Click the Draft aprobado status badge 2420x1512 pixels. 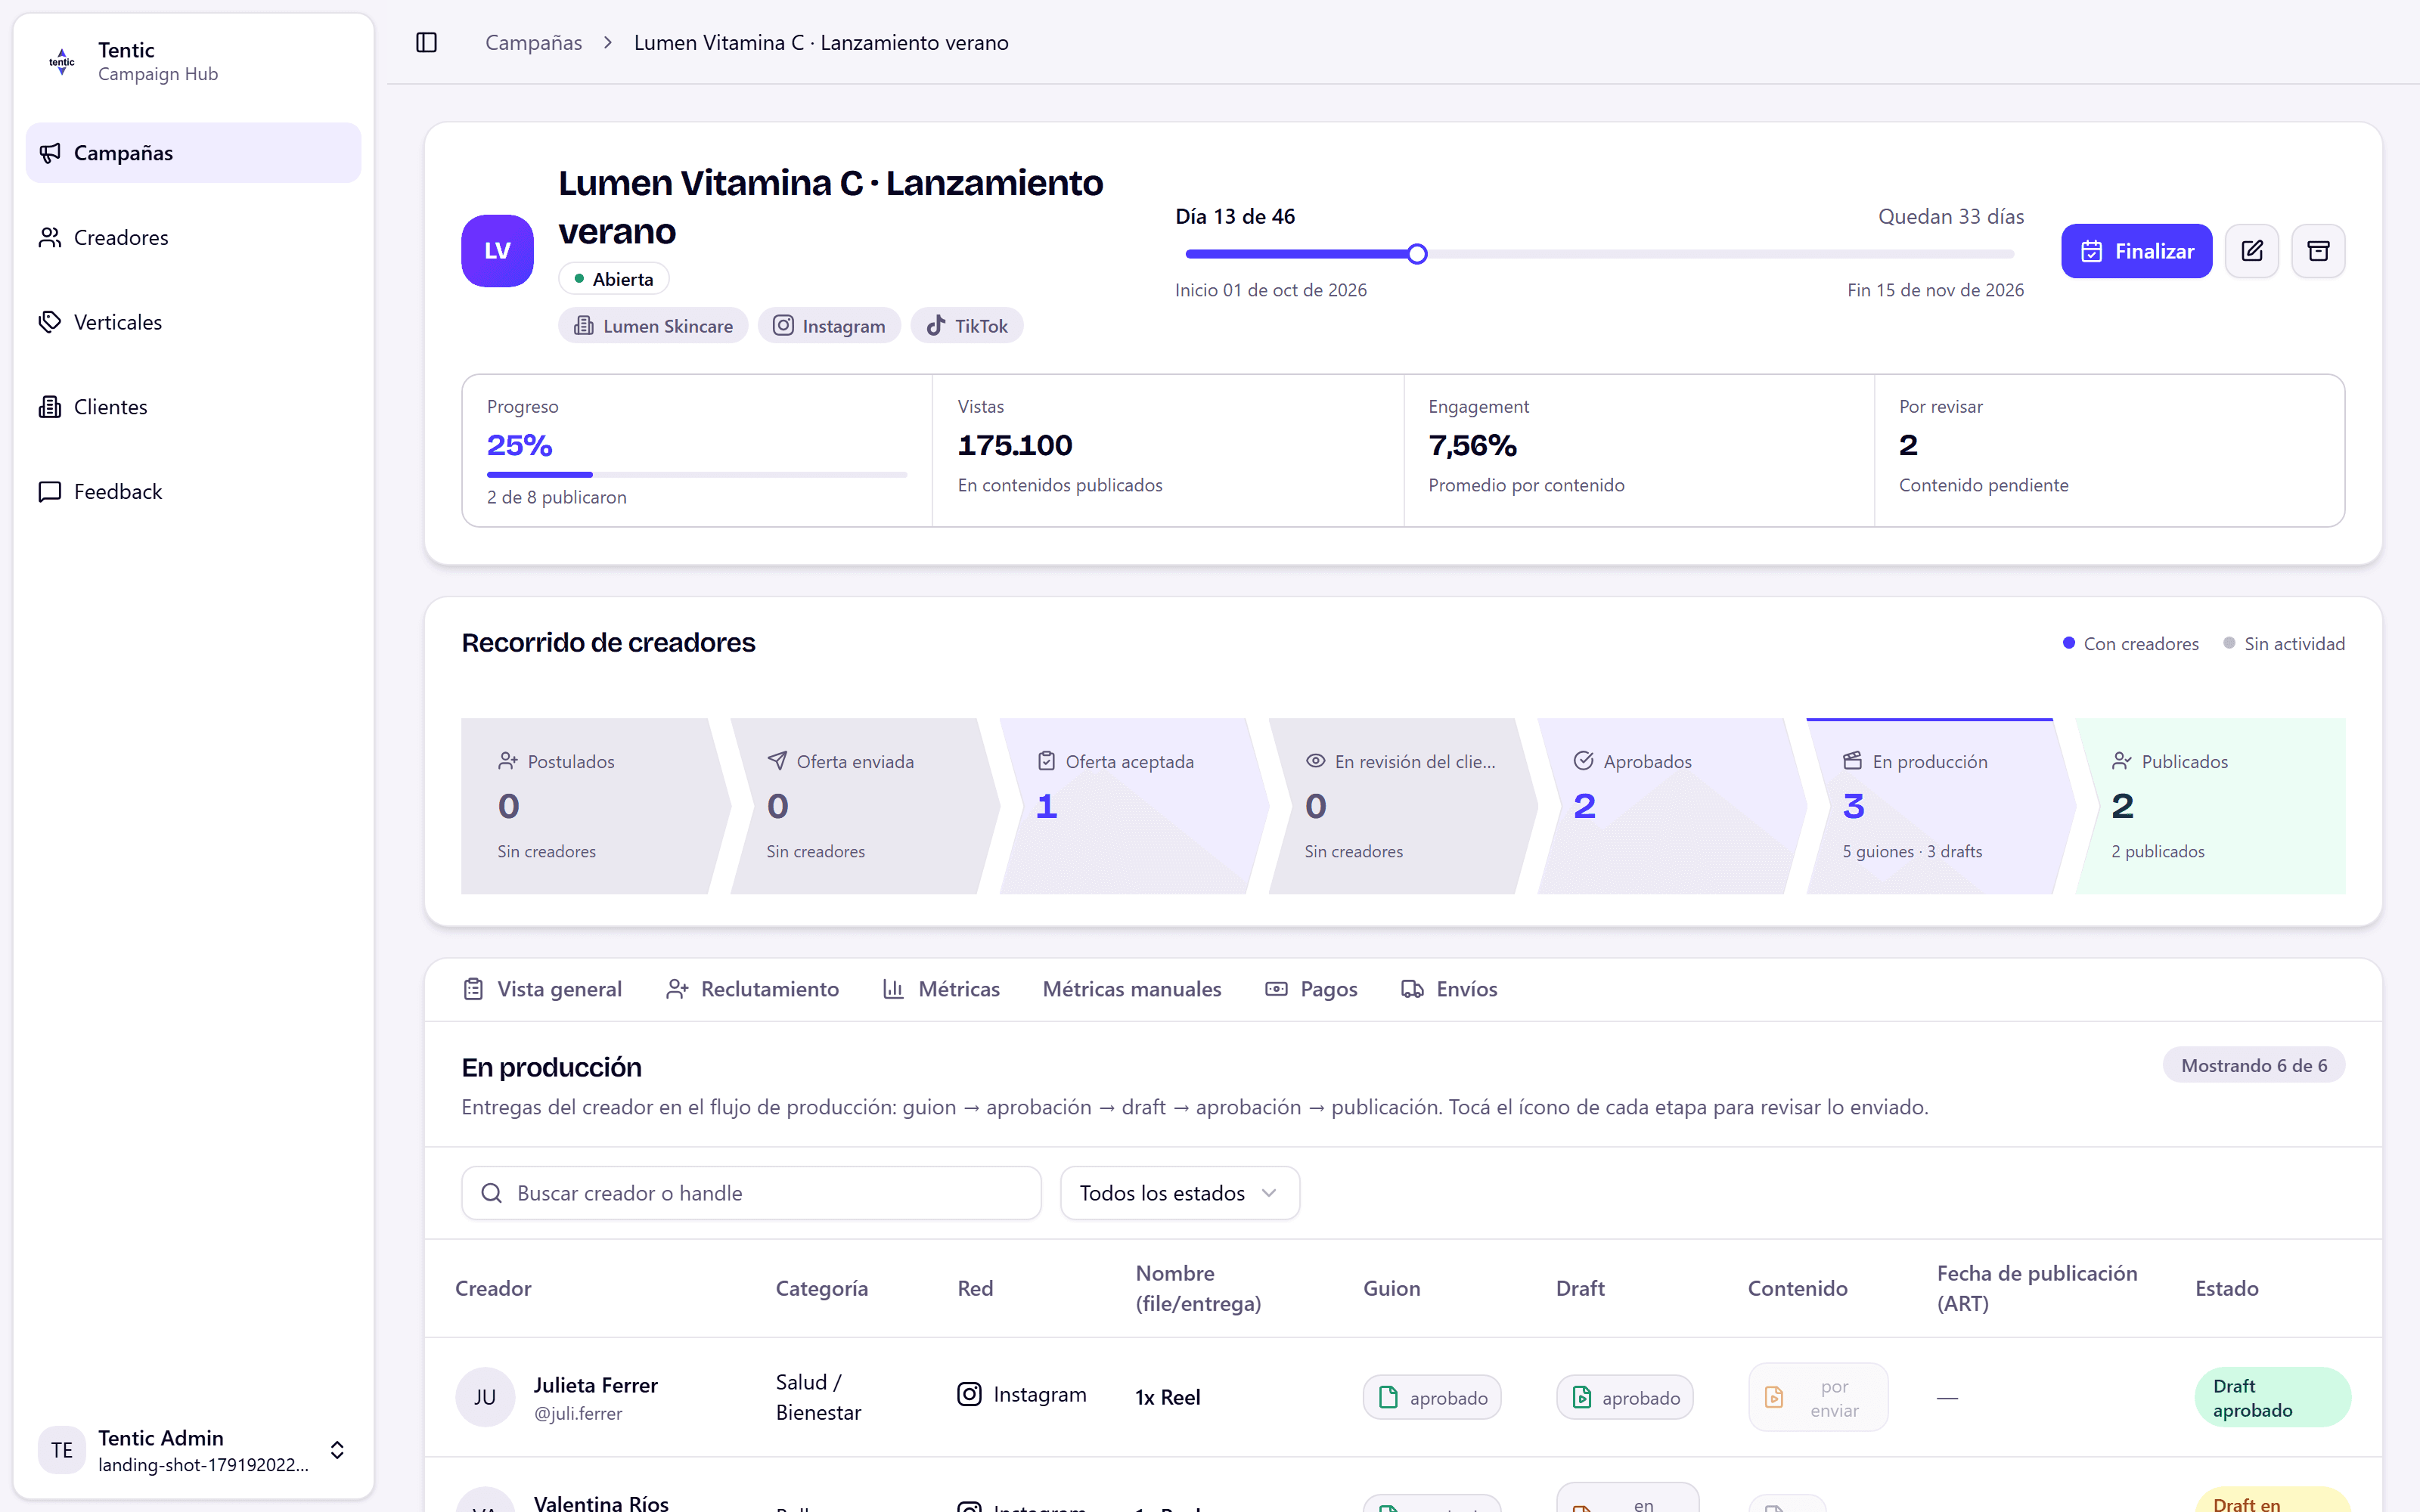click(2272, 1398)
